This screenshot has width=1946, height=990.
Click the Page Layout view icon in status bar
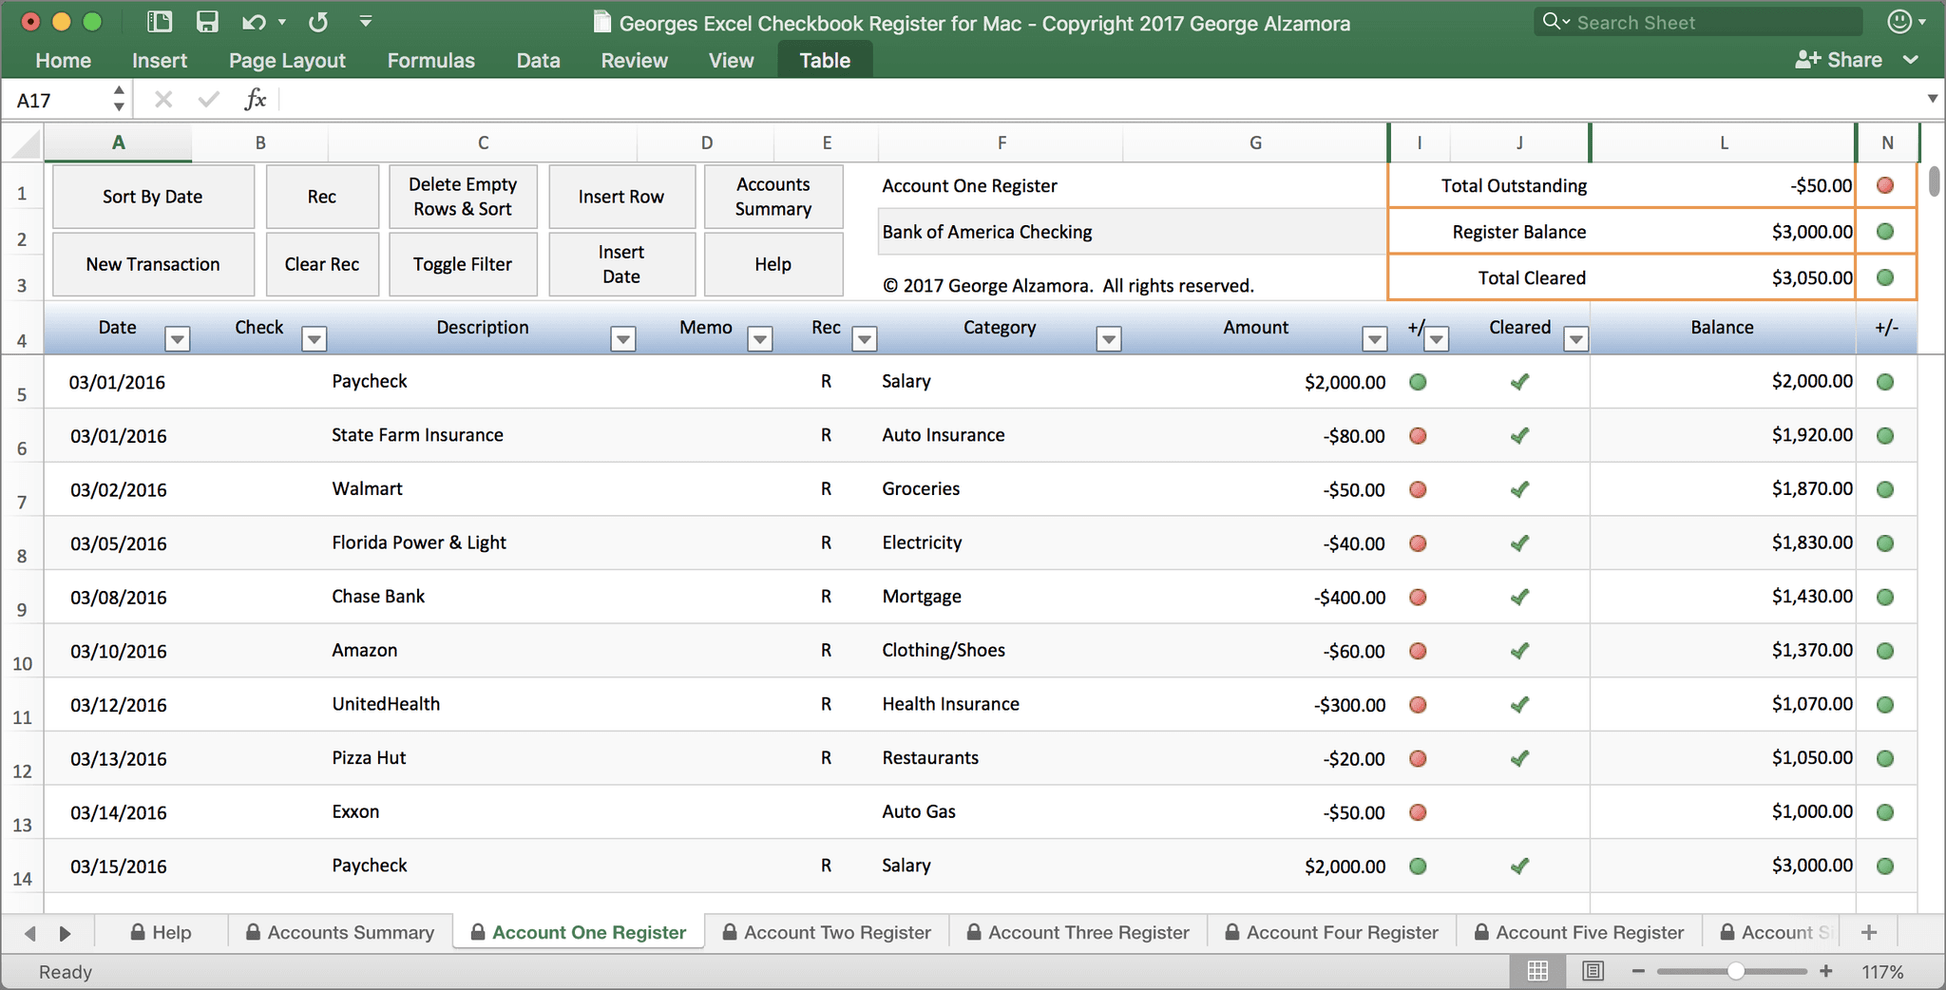[x=1592, y=970]
